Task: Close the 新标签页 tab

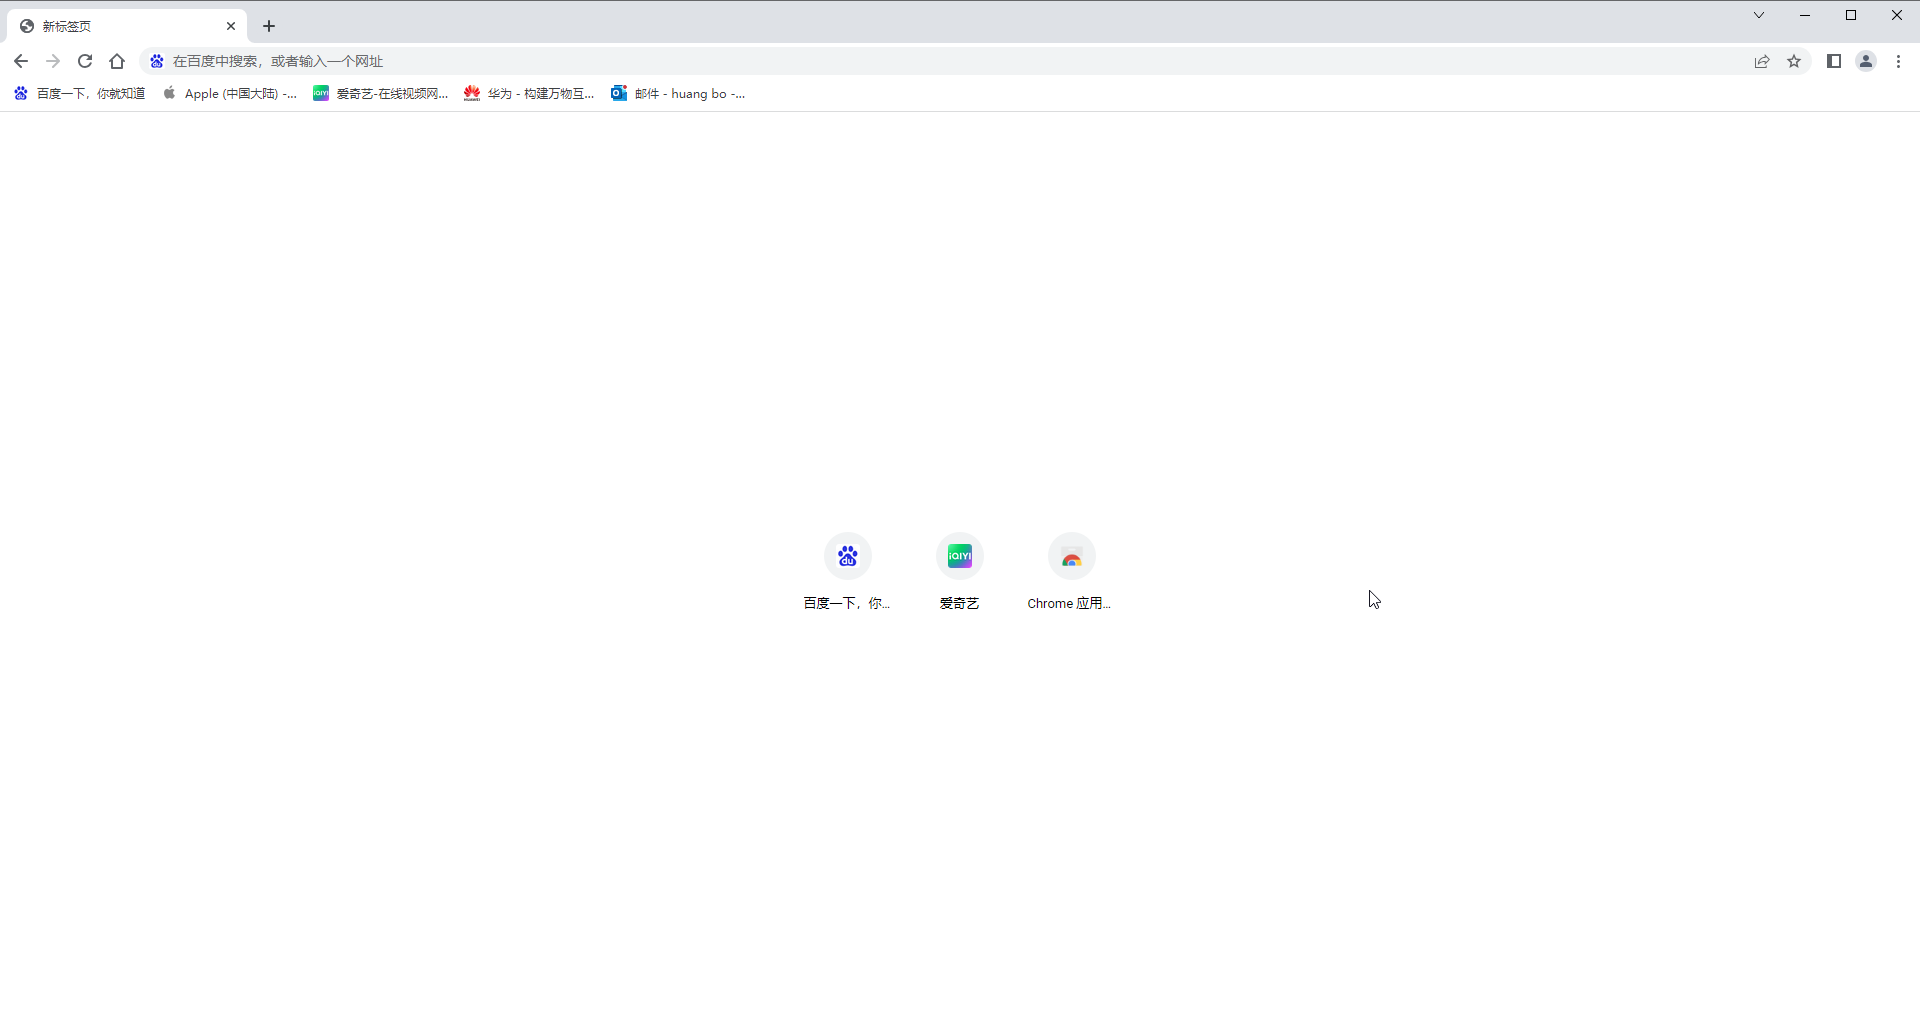Action: (x=231, y=26)
